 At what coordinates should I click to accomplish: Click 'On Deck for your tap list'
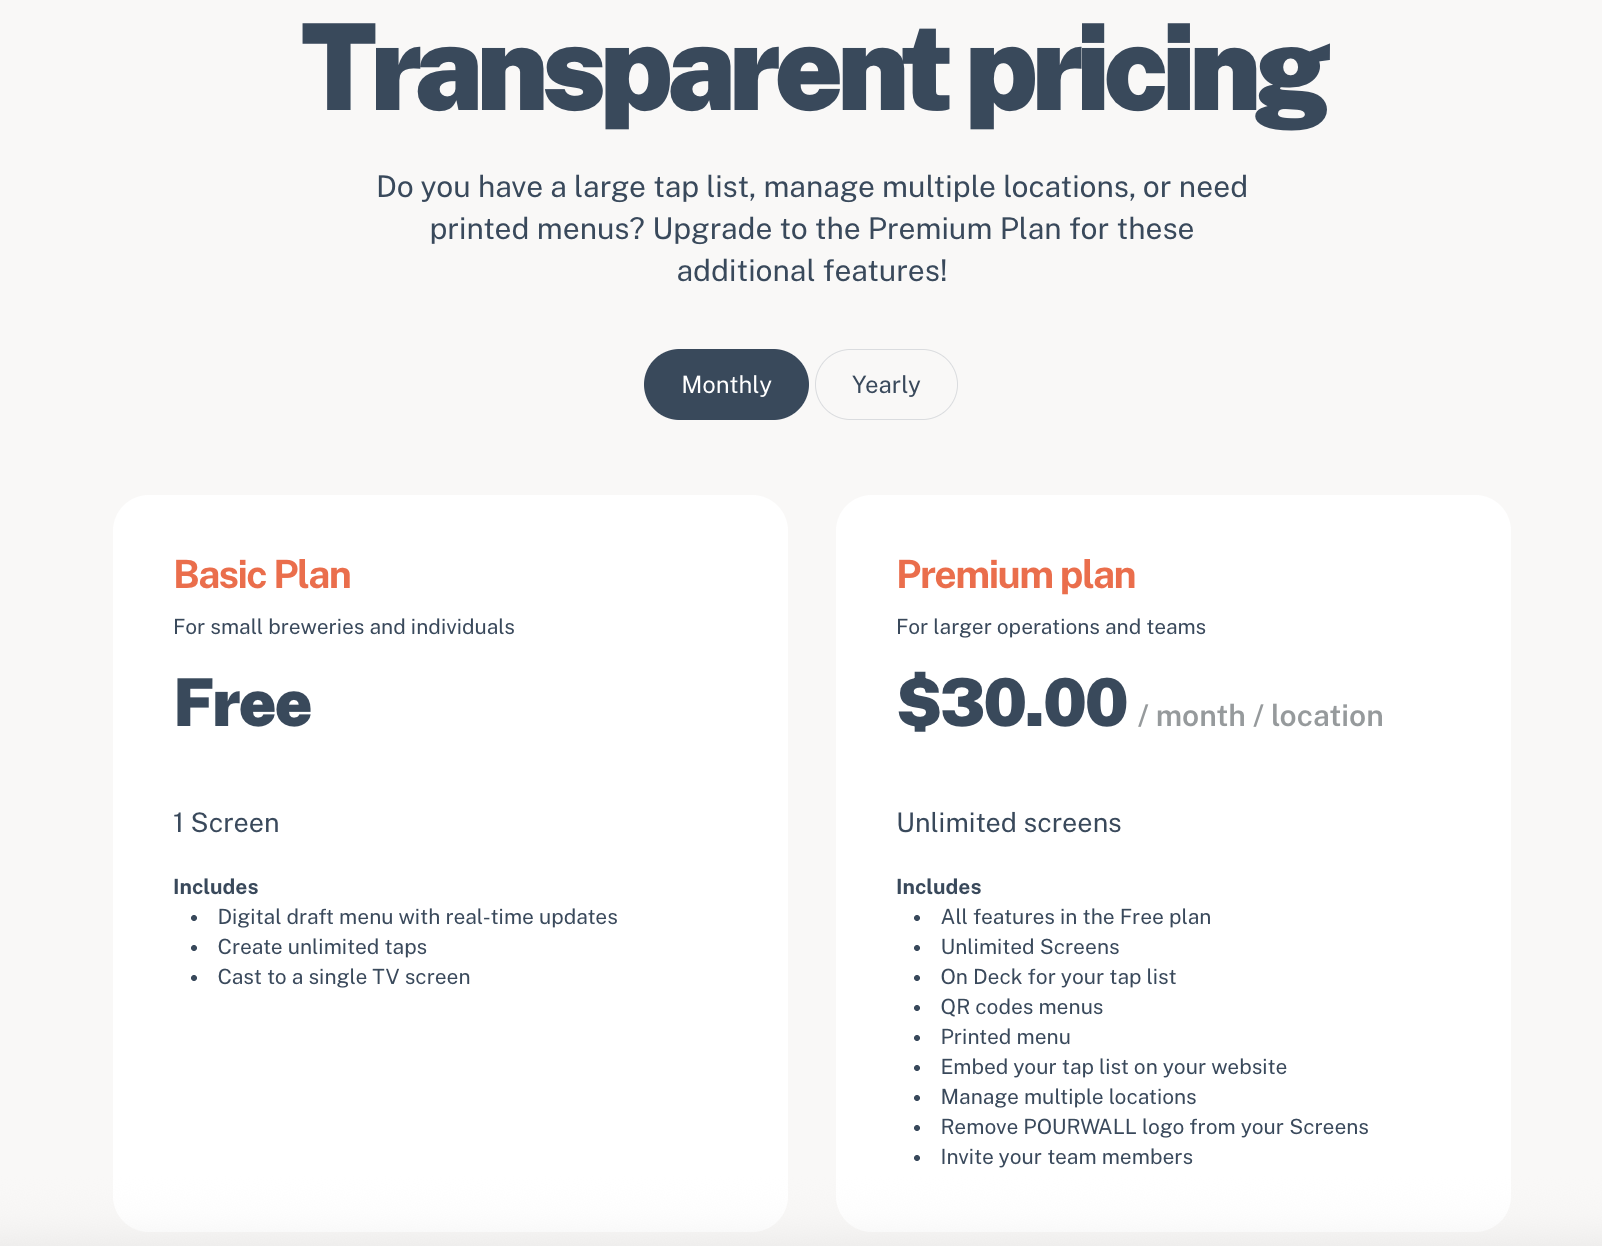coord(1058,977)
